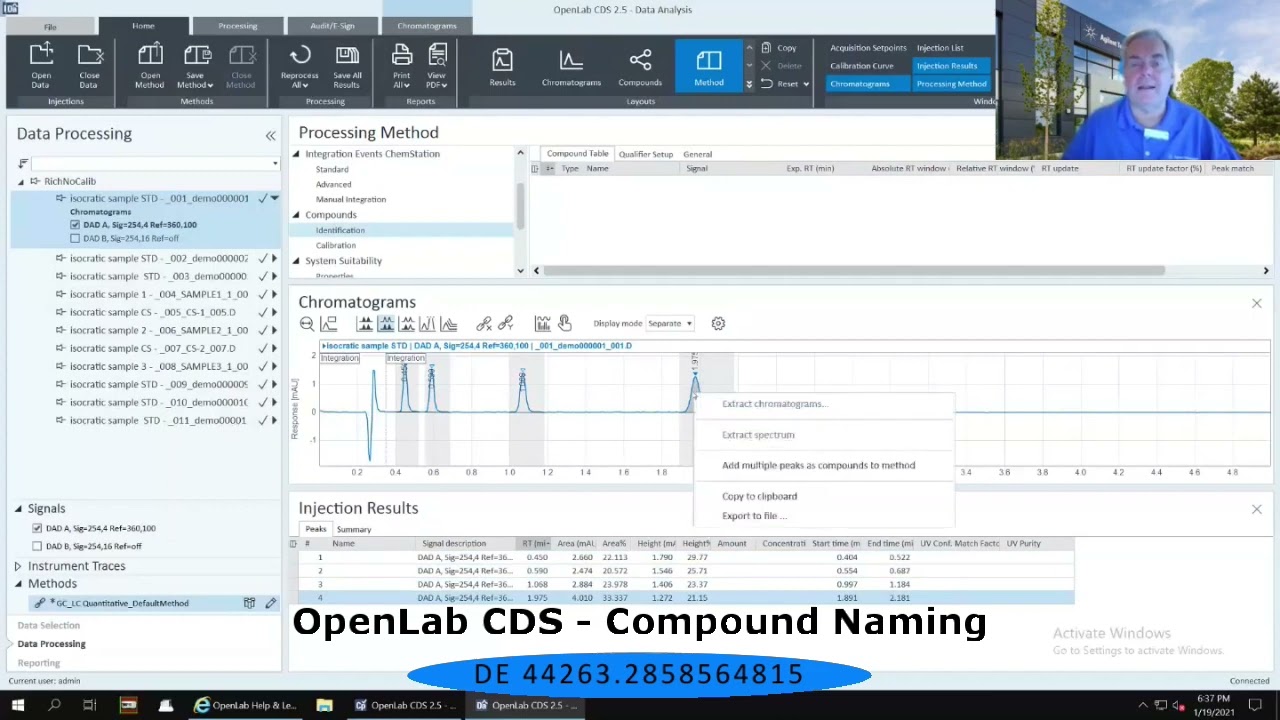Click the axis scaling icon in Chromatograms toolbar

coord(329,324)
